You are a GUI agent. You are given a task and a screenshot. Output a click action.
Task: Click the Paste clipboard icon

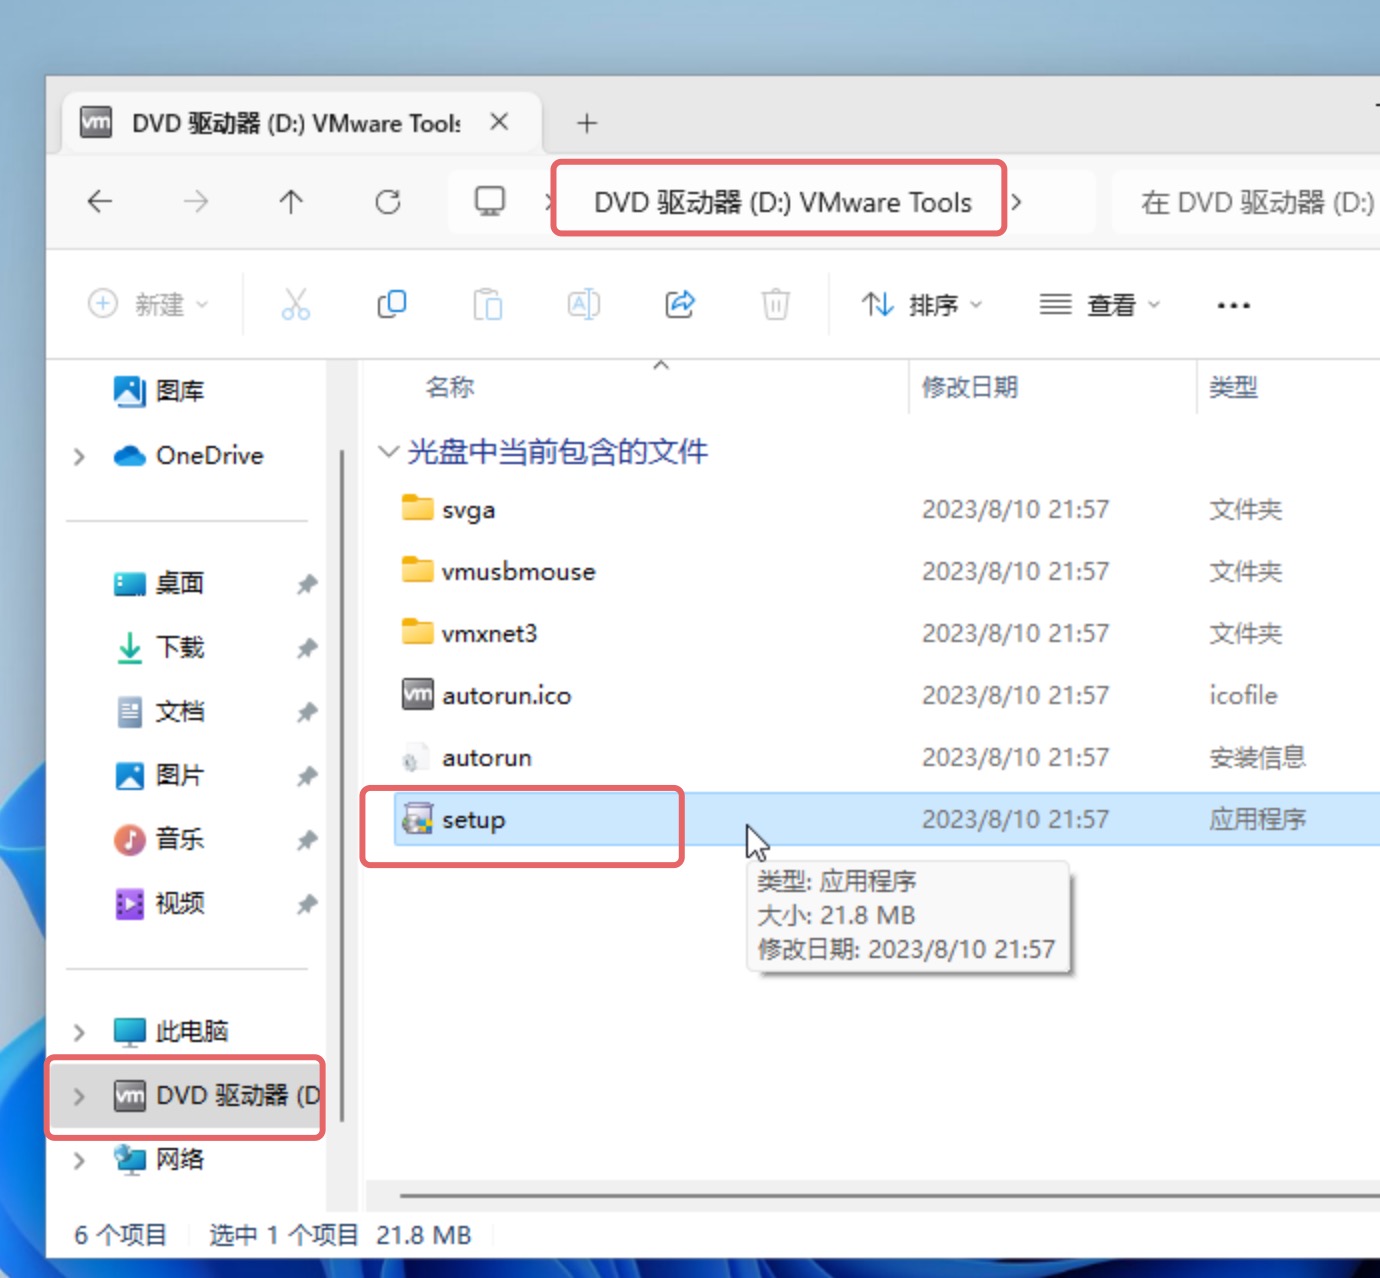(488, 304)
